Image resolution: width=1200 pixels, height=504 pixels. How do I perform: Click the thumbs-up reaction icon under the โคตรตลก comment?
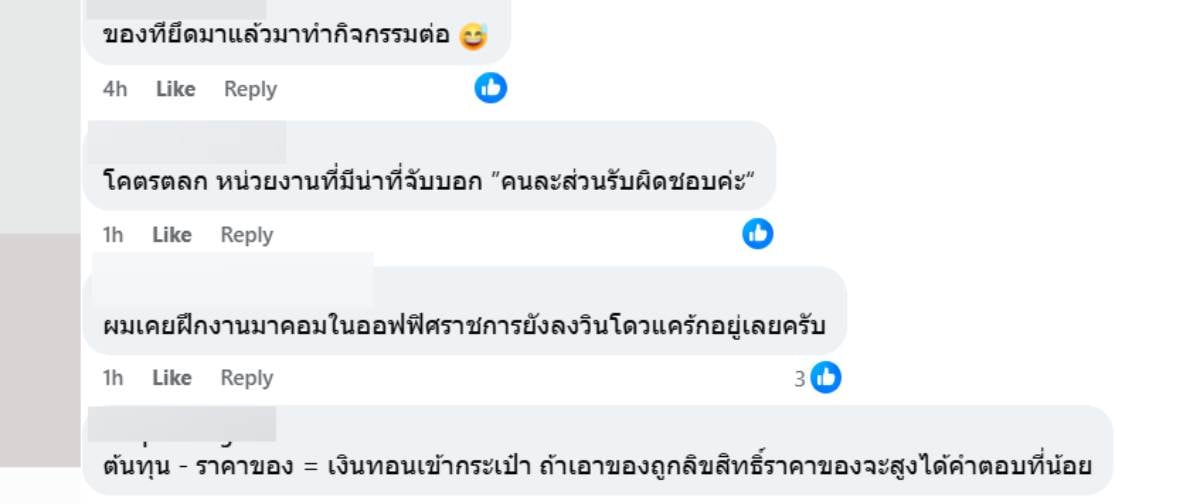758,234
